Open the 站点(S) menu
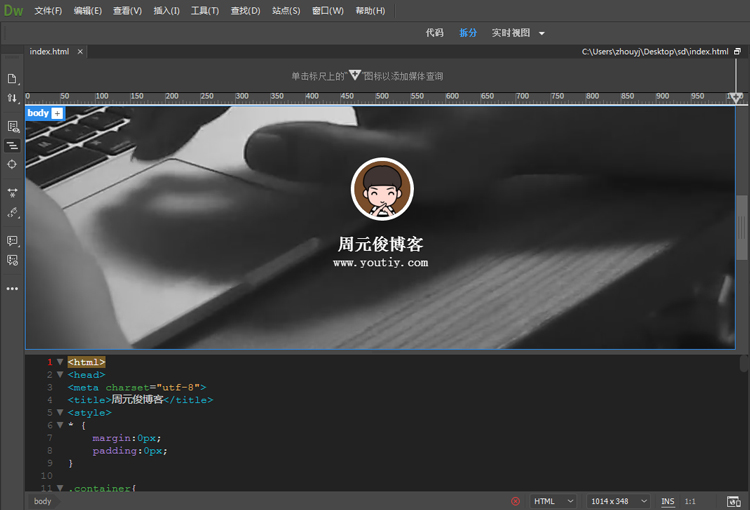The image size is (750, 510). pyautogui.click(x=286, y=11)
